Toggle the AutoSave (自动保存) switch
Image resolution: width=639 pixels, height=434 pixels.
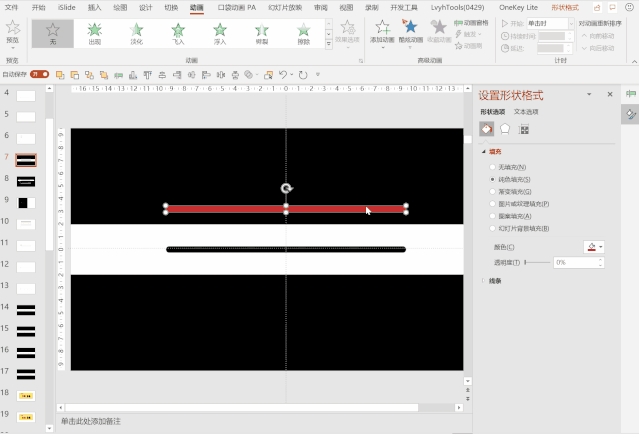point(40,74)
